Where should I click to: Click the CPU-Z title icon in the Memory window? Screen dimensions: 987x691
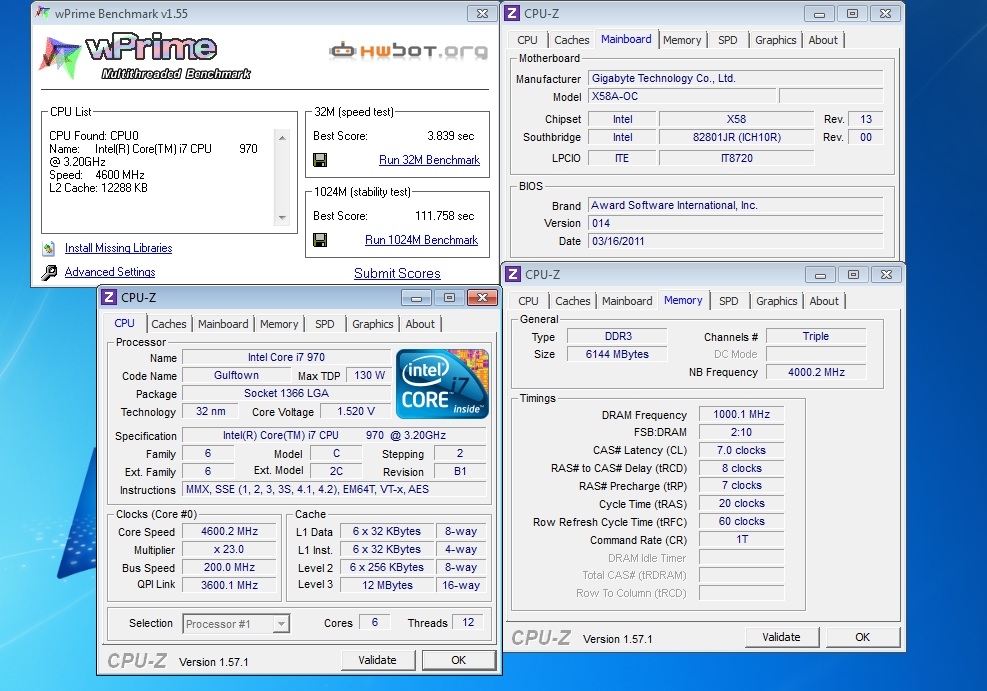[x=512, y=274]
